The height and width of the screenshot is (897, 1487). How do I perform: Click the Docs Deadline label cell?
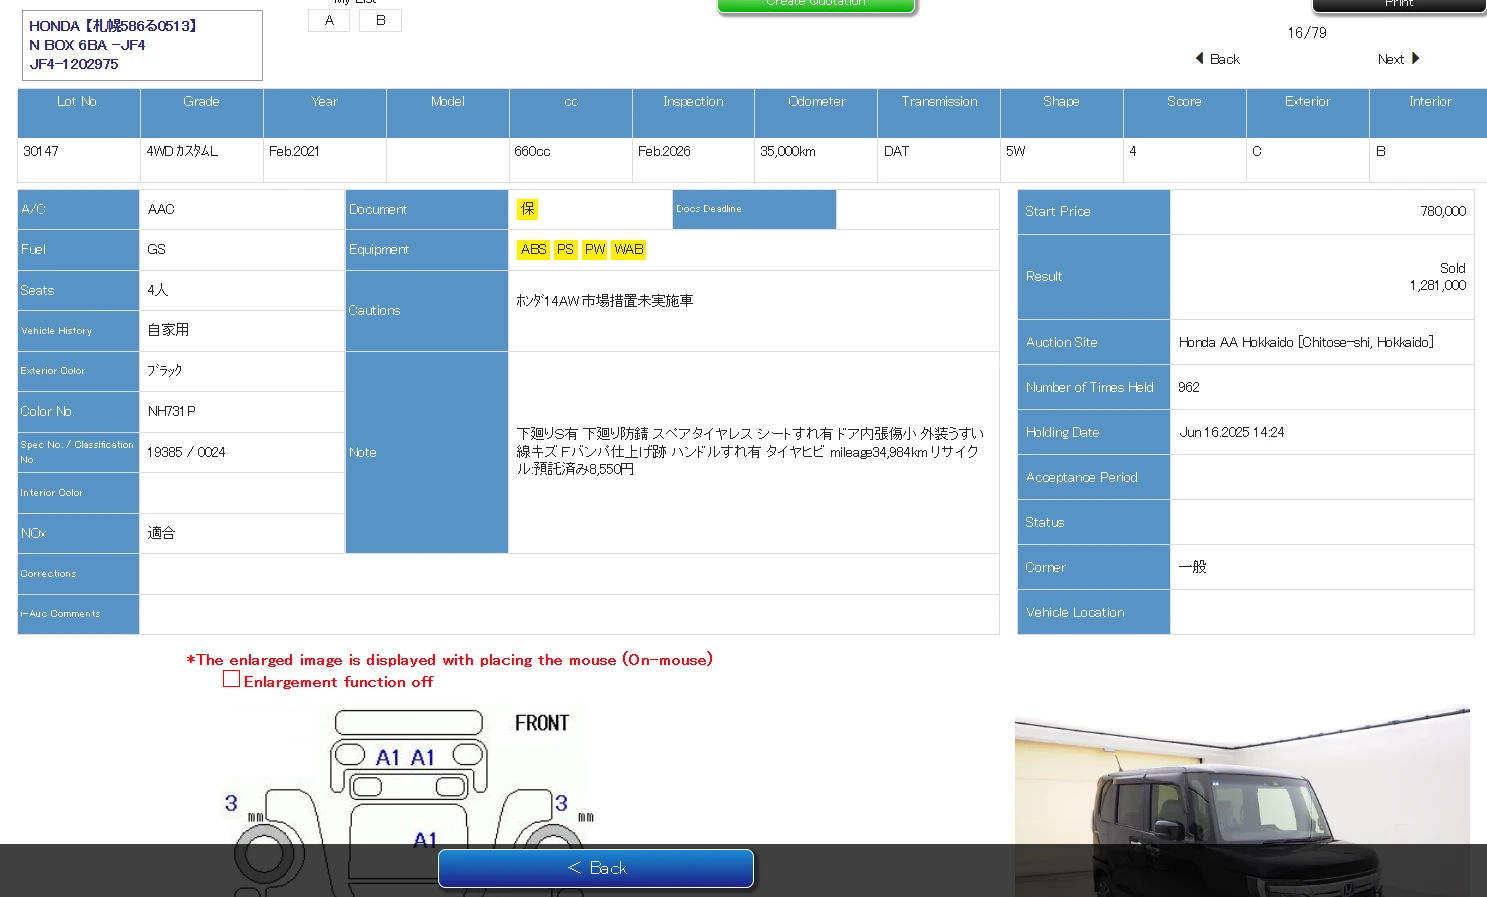tap(754, 209)
